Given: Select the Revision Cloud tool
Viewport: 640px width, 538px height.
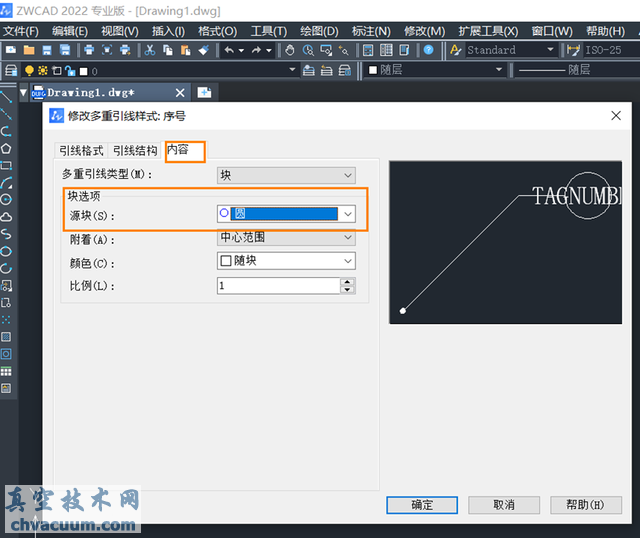Looking at the screenshot, I should tap(6, 217).
